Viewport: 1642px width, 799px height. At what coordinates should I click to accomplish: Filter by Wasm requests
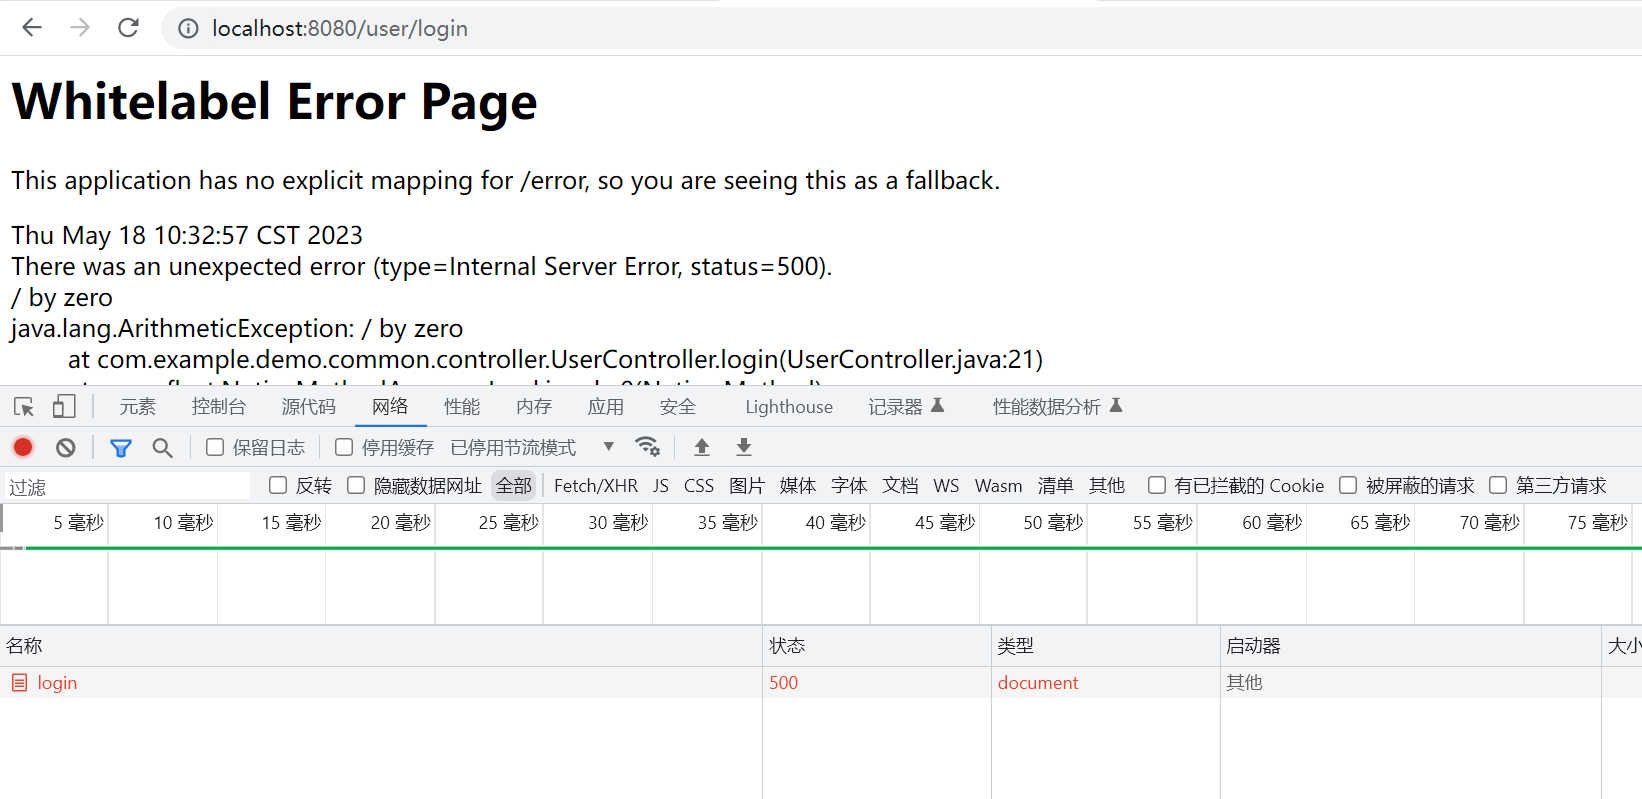999,485
